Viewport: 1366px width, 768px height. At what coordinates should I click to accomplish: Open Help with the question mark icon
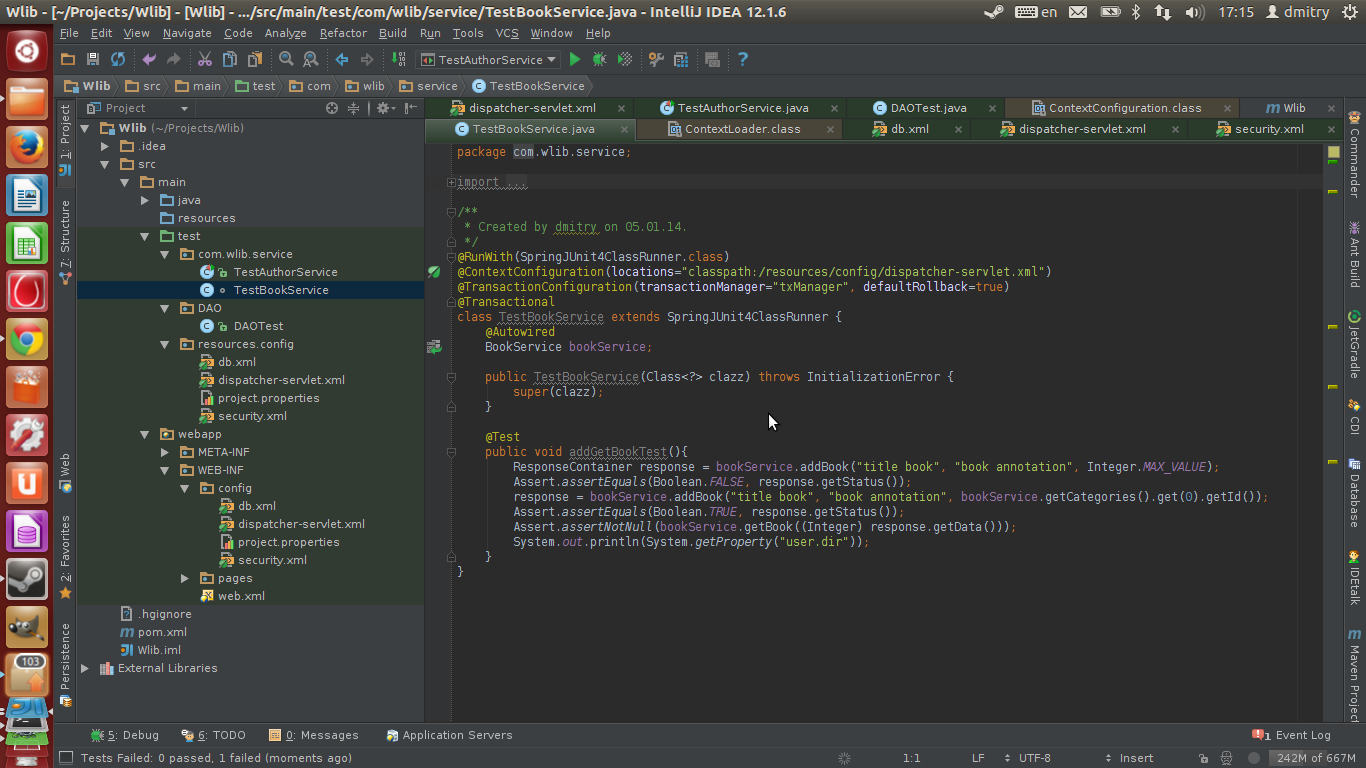click(743, 60)
